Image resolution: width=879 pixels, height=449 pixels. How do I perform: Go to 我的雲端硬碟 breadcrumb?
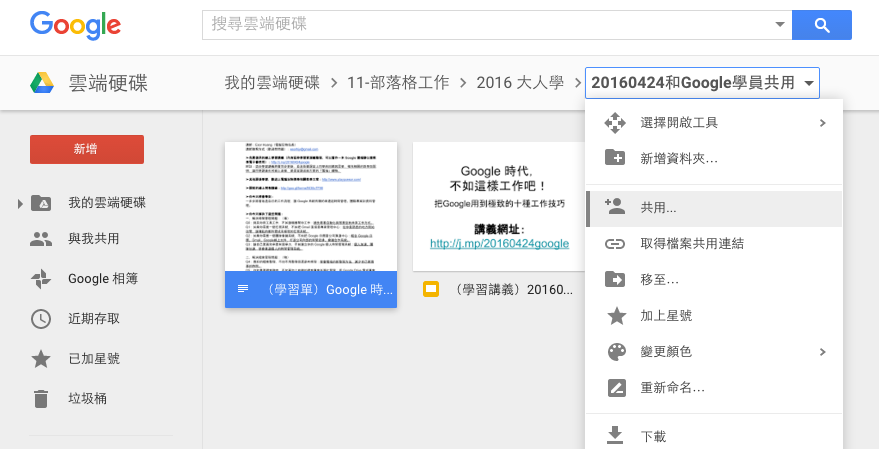pyautogui.click(x=272, y=83)
